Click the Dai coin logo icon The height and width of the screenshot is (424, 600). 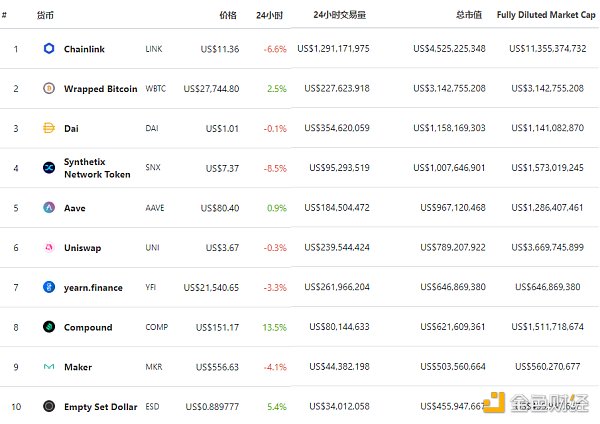click(49, 128)
